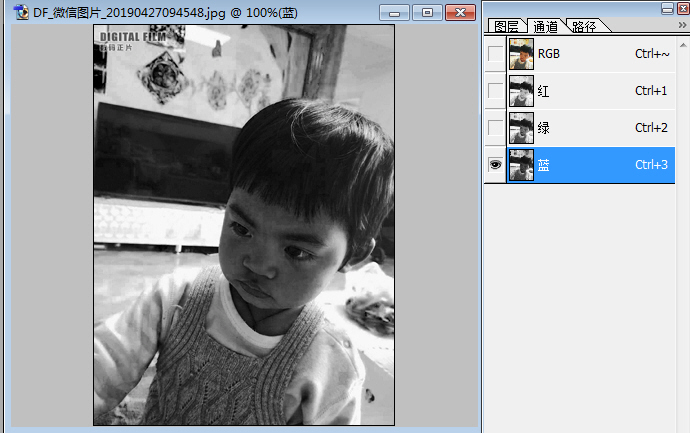690x433 pixels.
Task: Click the Blue (蓝) channel thumbnail
Action: point(520,165)
